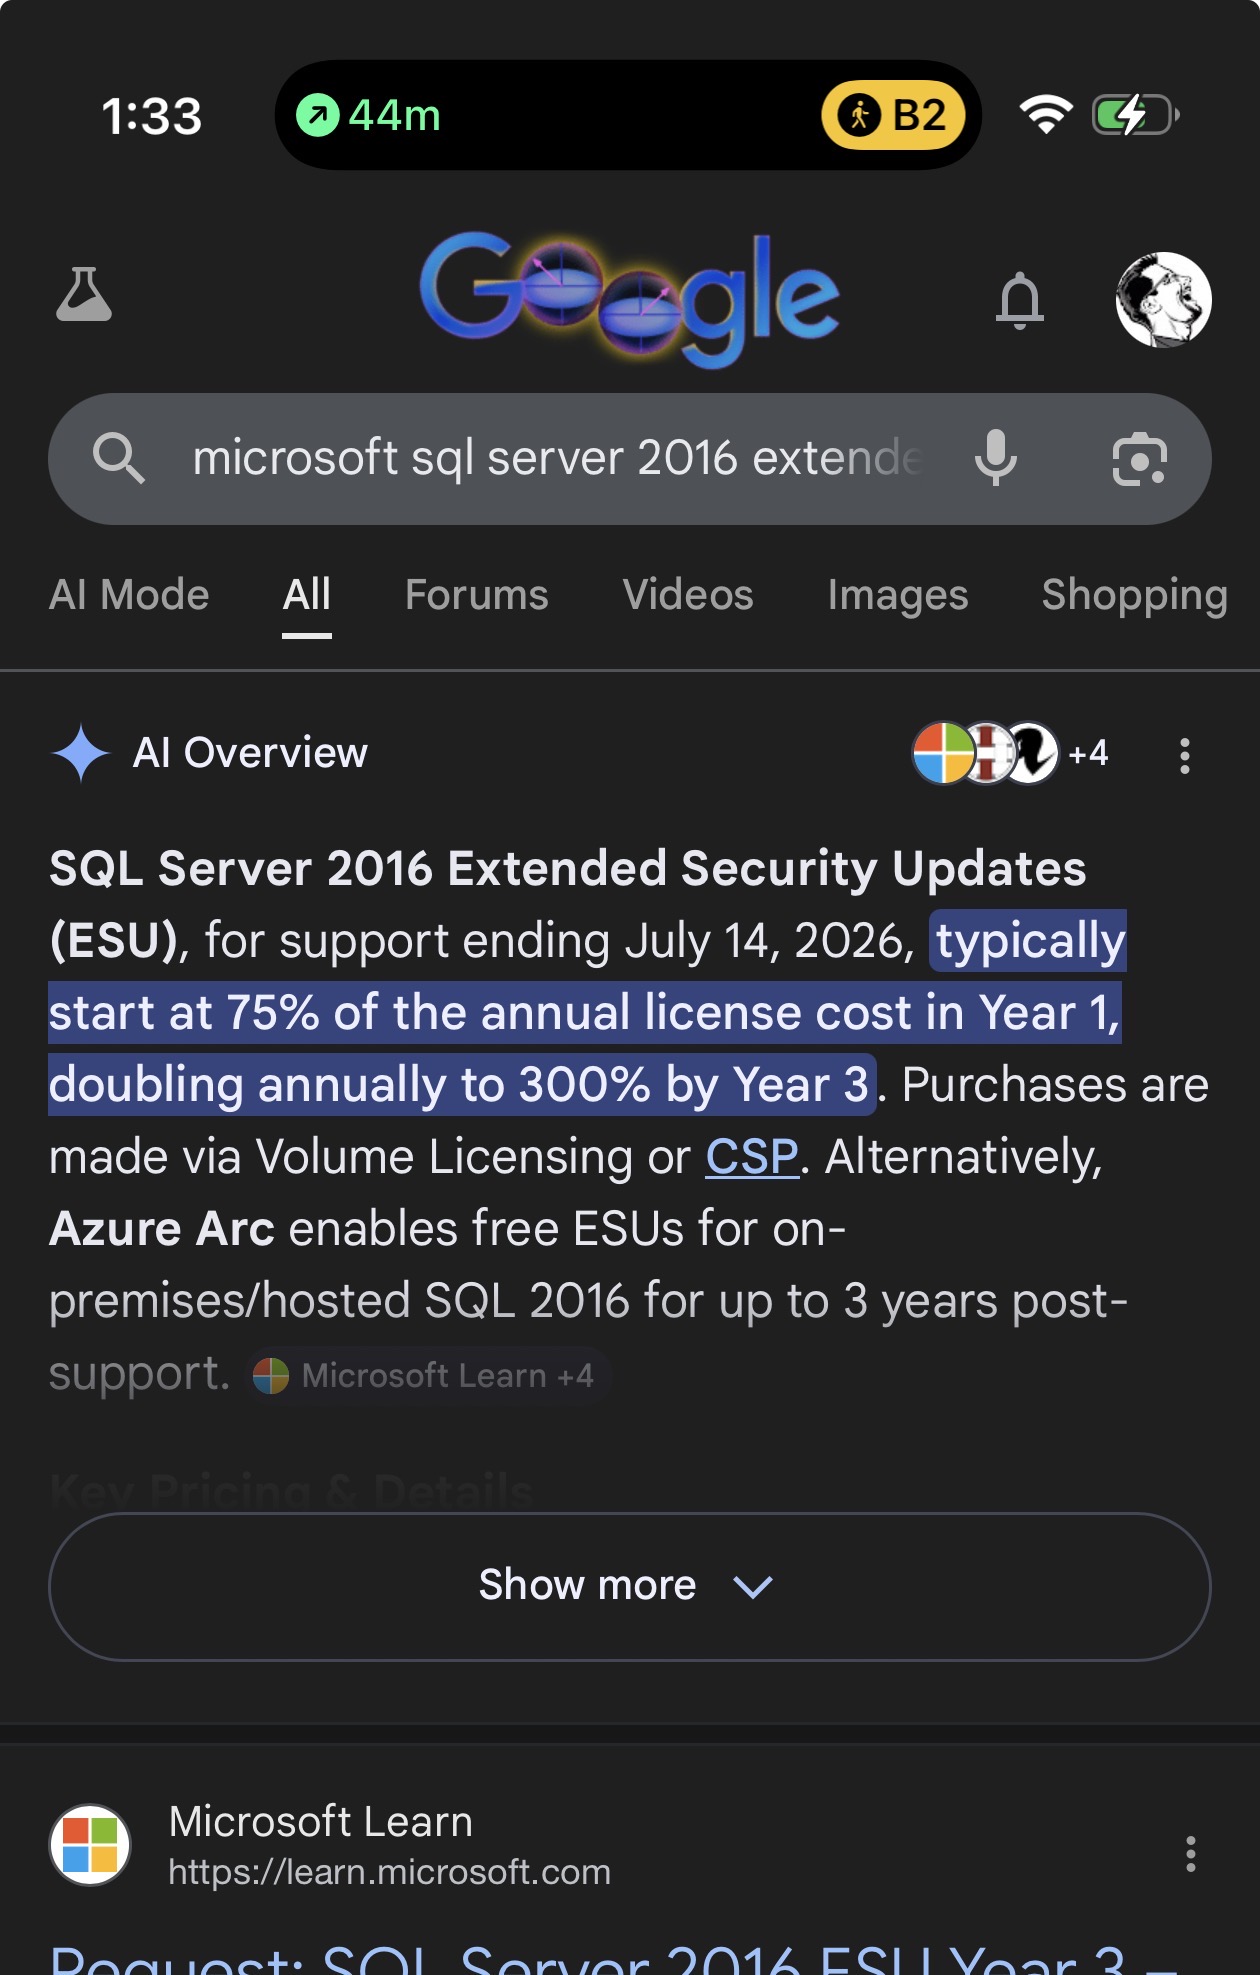The width and height of the screenshot is (1260, 1975).
Task: Tap the Google doodle logo
Action: click(x=630, y=298)
